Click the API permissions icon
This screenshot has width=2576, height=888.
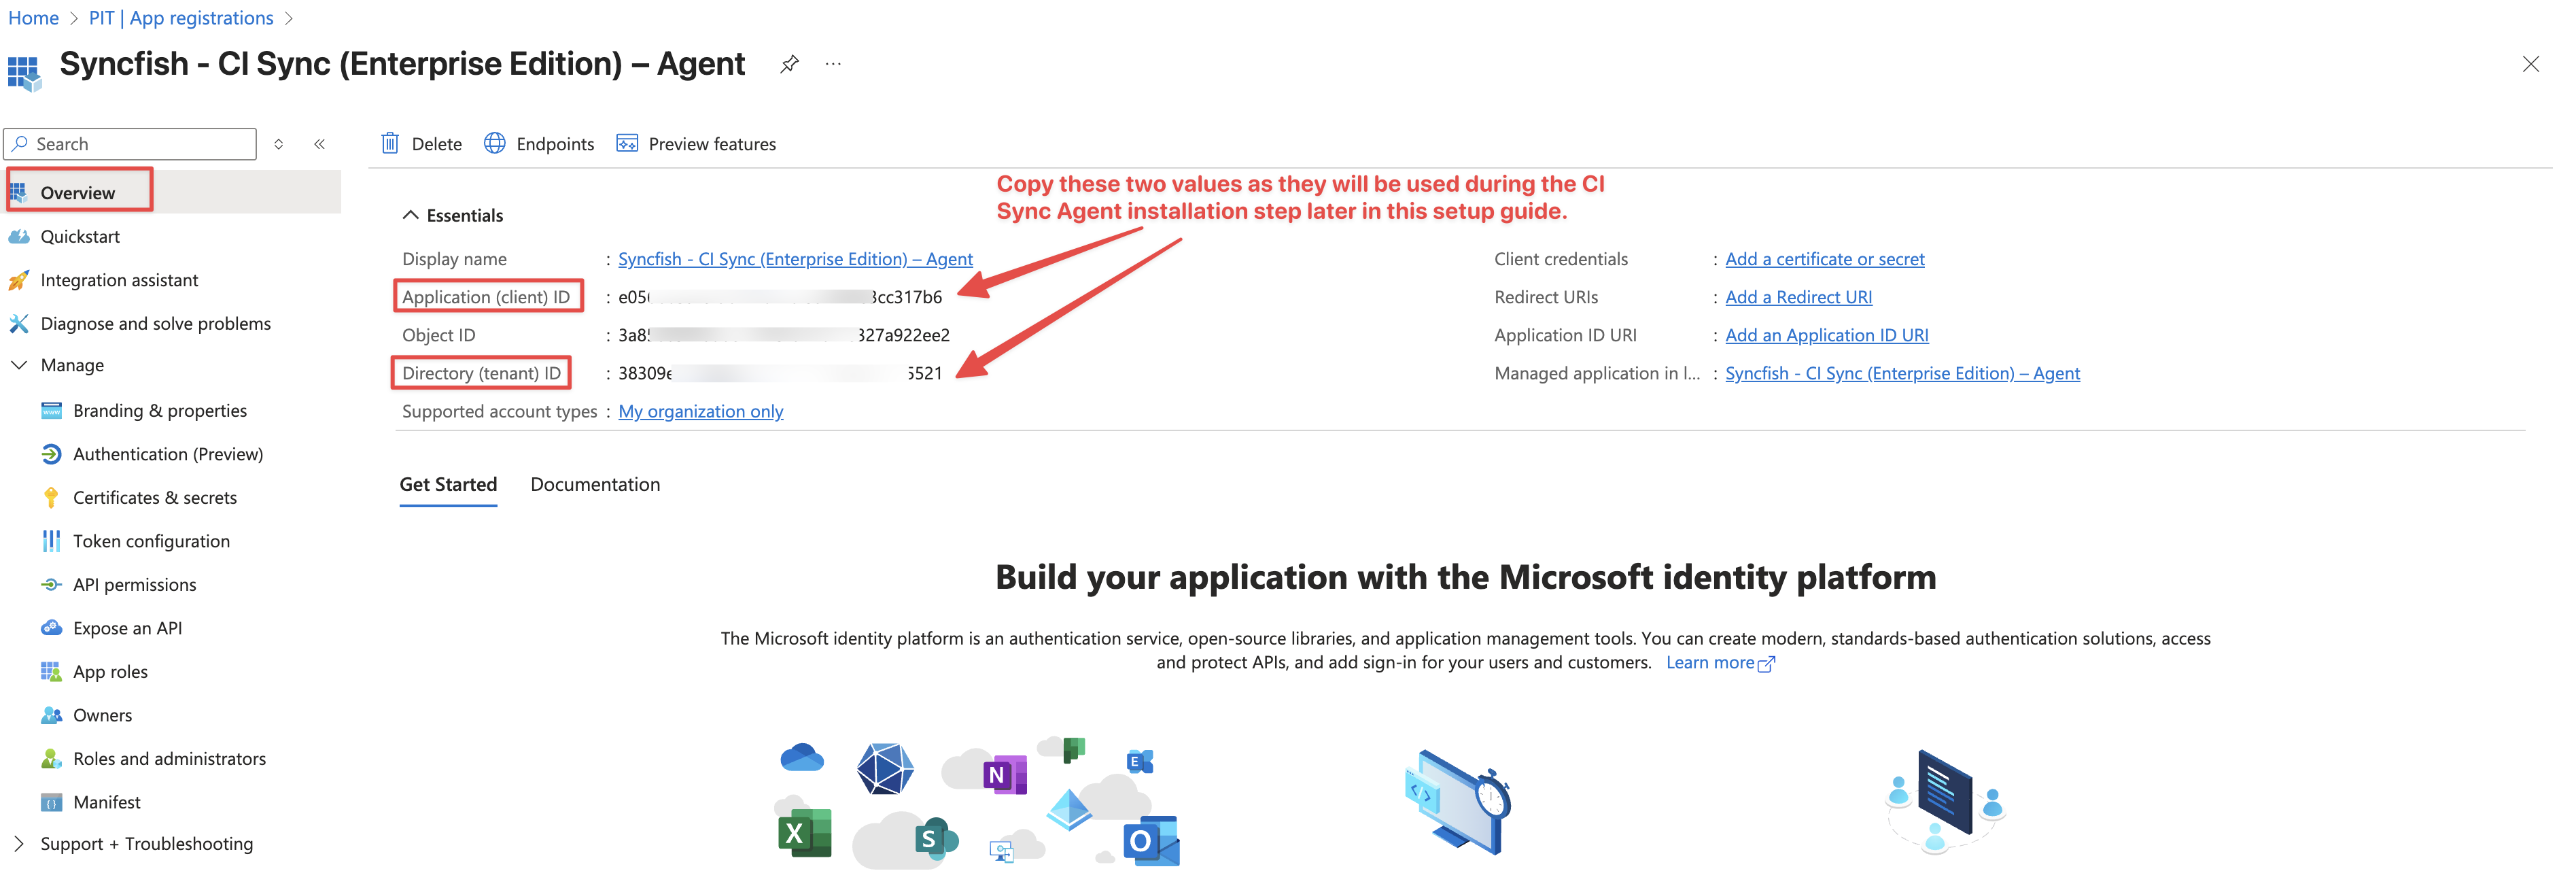[x=51, y=585]
